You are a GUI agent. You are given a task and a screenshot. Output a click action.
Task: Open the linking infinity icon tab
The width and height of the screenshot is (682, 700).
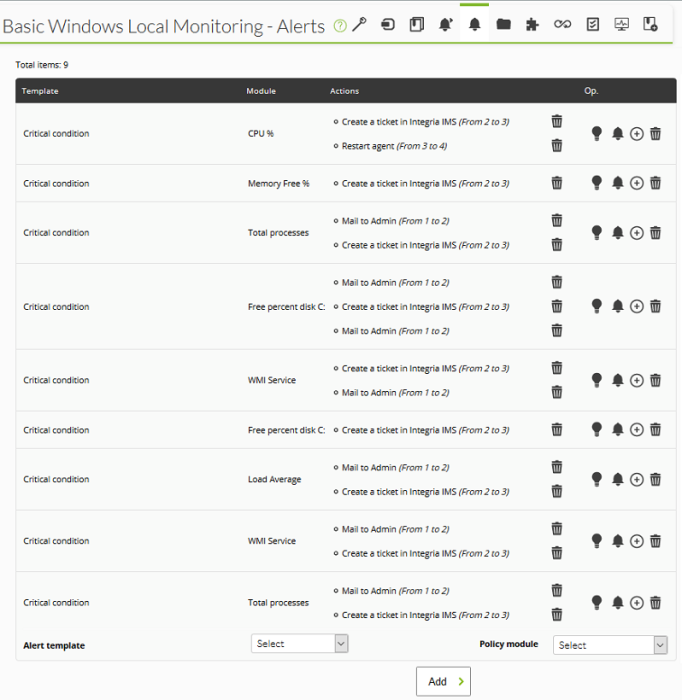[x=562, y=24]
